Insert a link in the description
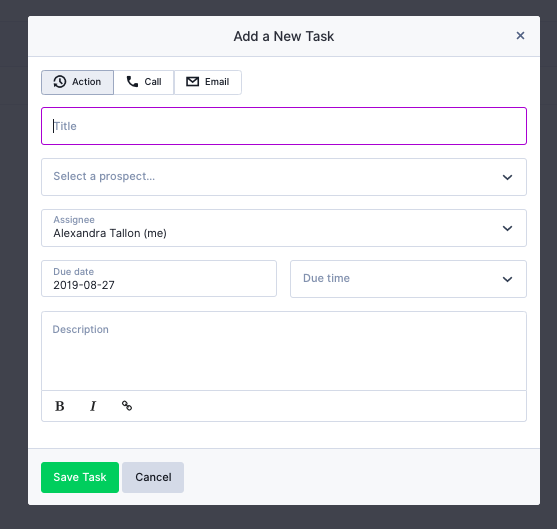 click(x=127, y=406)
